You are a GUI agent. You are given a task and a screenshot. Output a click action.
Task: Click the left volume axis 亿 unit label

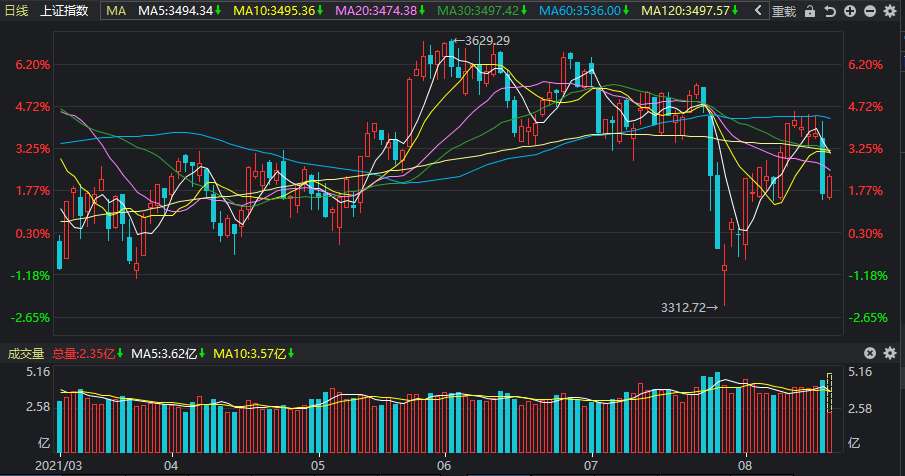coord(44,443)
